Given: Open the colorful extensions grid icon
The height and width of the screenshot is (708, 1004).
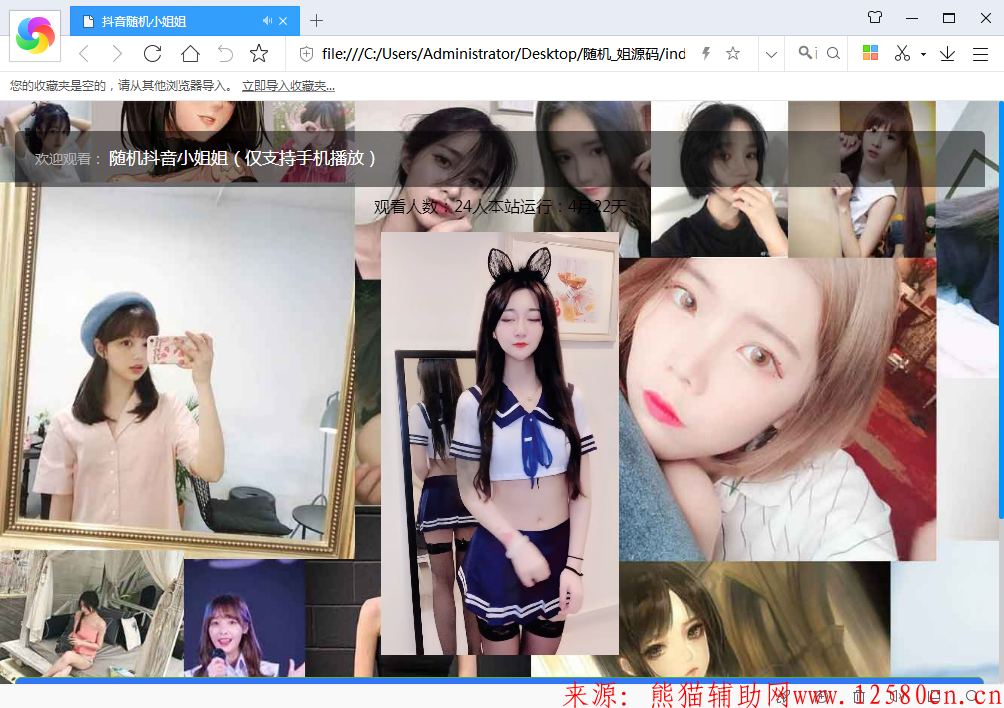Looking at the screenshot, I should tap(870, 54).
